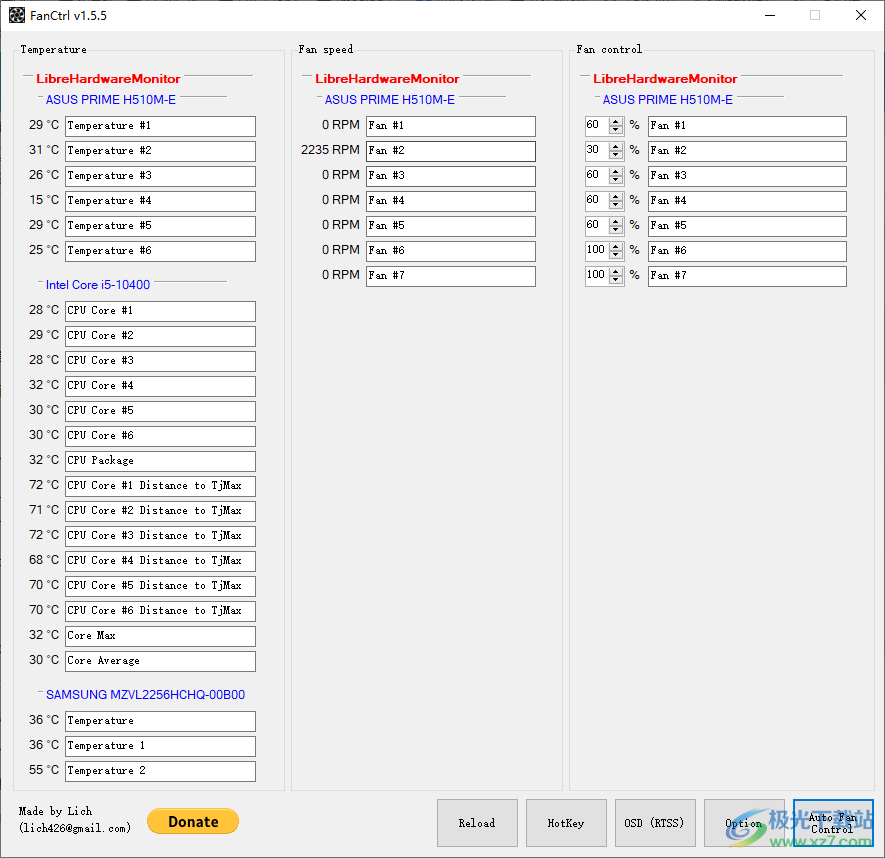Decrease Fan #7 control percentage with down arrow

pos(616,280)
